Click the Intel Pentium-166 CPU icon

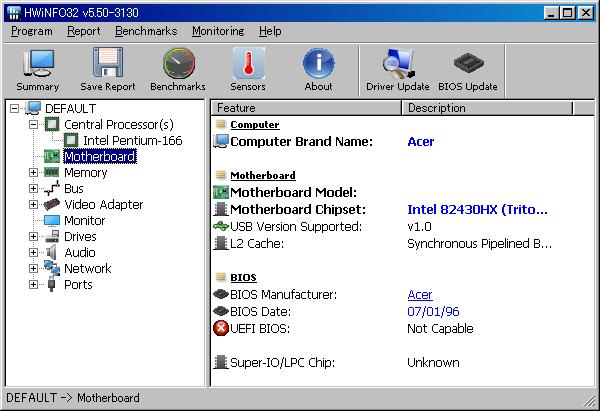point(71,140)
